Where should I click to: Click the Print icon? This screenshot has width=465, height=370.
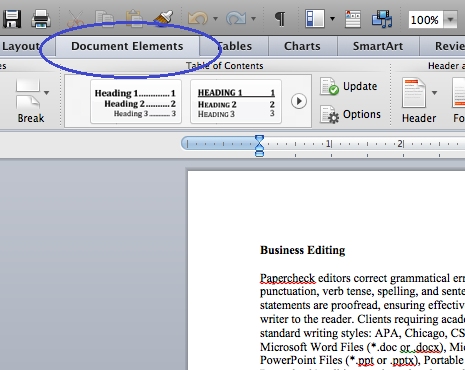pos(41,19)
